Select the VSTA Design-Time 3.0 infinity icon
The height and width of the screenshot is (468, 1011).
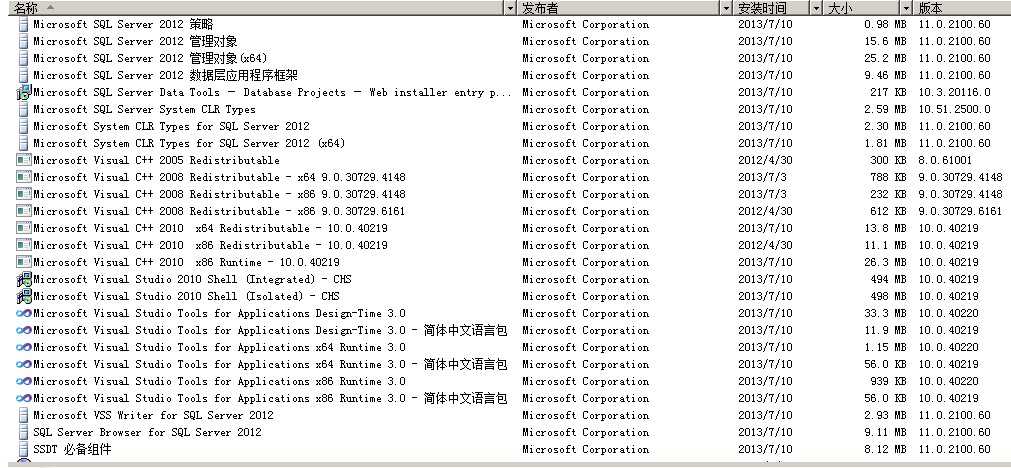(24, 314)
